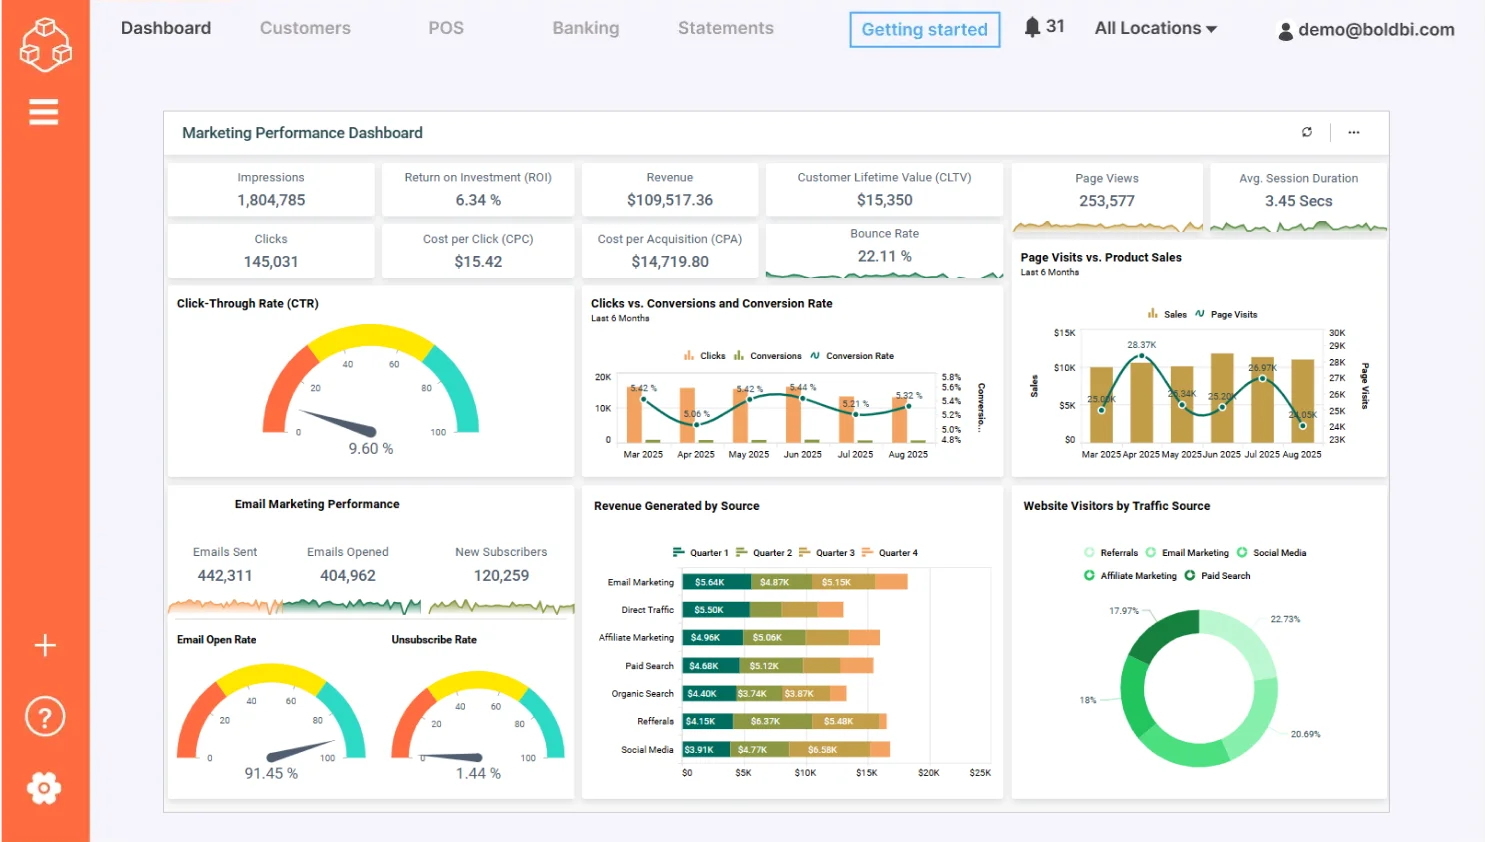This screenshot has height=842, width=1485.
Task: Open help via the question mark icon
Action: [44, 716]
